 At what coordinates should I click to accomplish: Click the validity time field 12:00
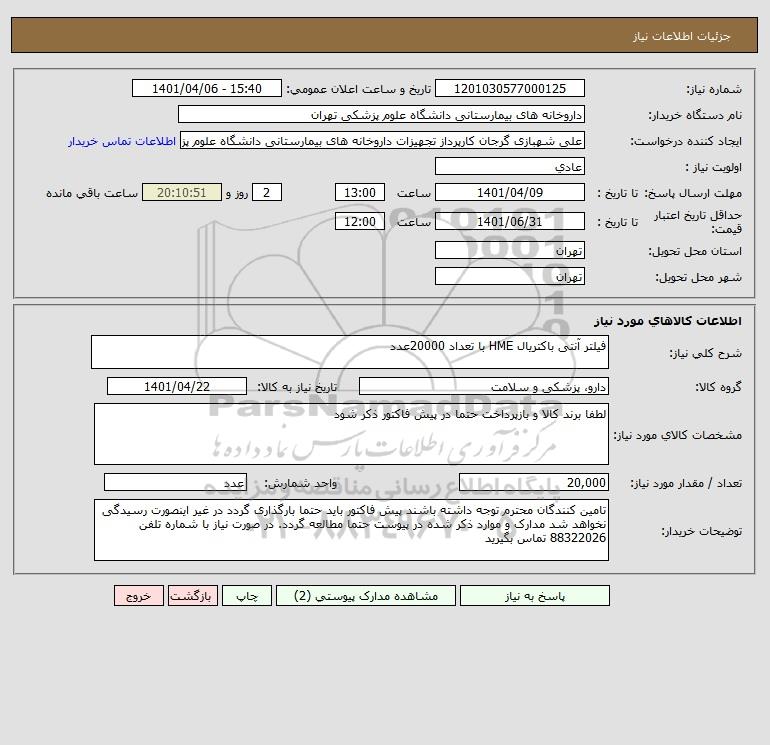[x=359, y=221]
